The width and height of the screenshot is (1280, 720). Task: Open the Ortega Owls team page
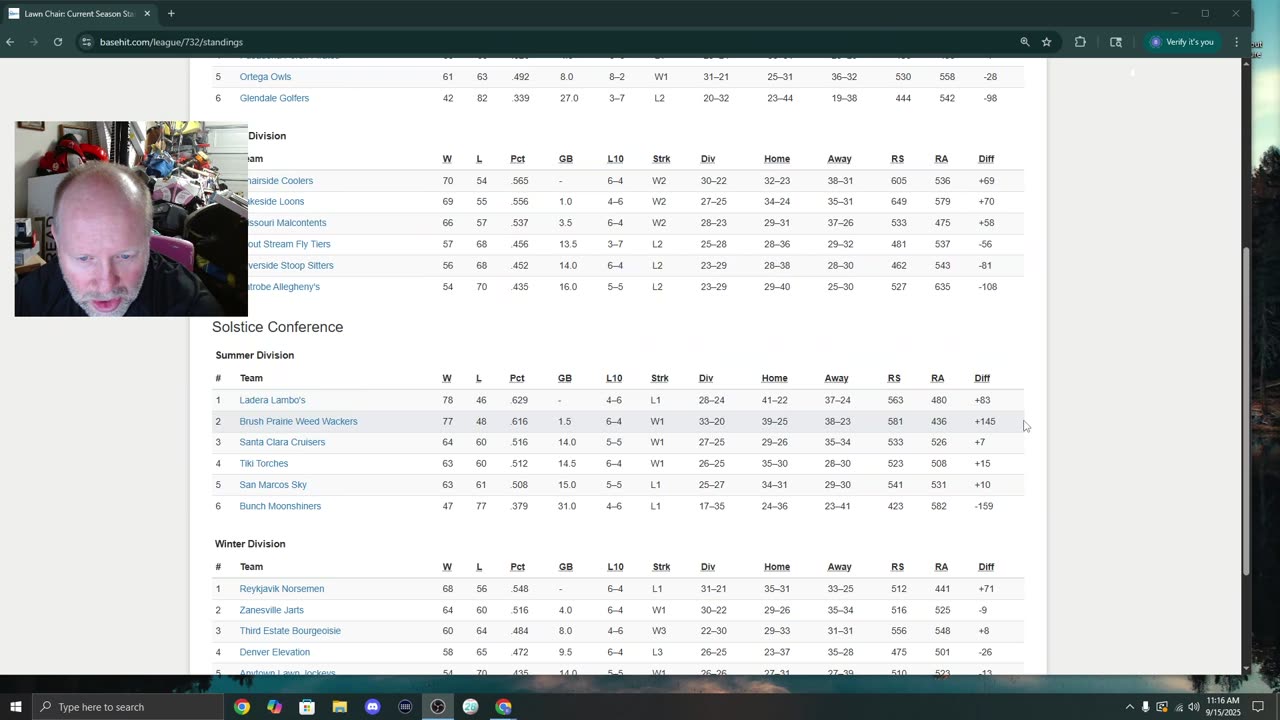[x=265, y=77]
